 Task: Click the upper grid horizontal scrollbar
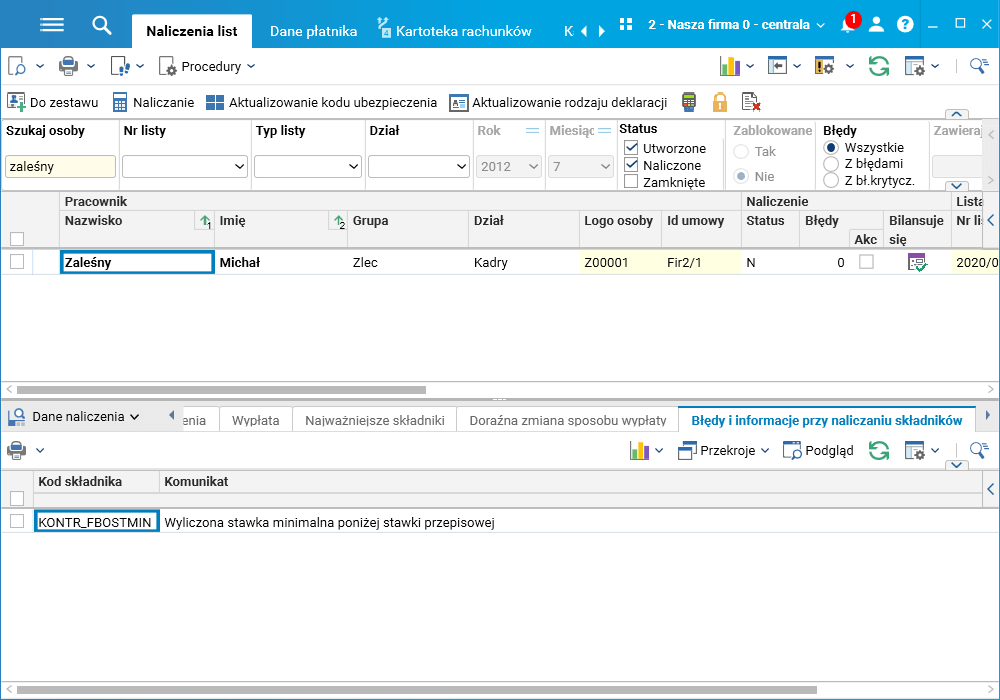click(x=221, y=389)
